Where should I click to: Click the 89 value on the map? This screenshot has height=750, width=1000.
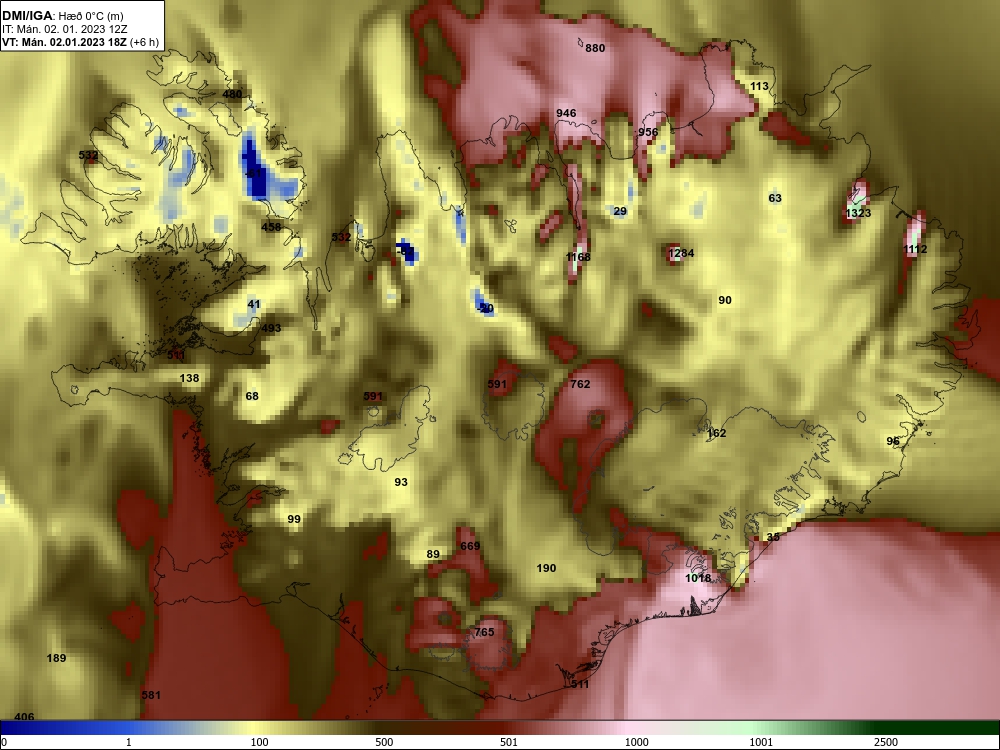(x=433, y=554)
